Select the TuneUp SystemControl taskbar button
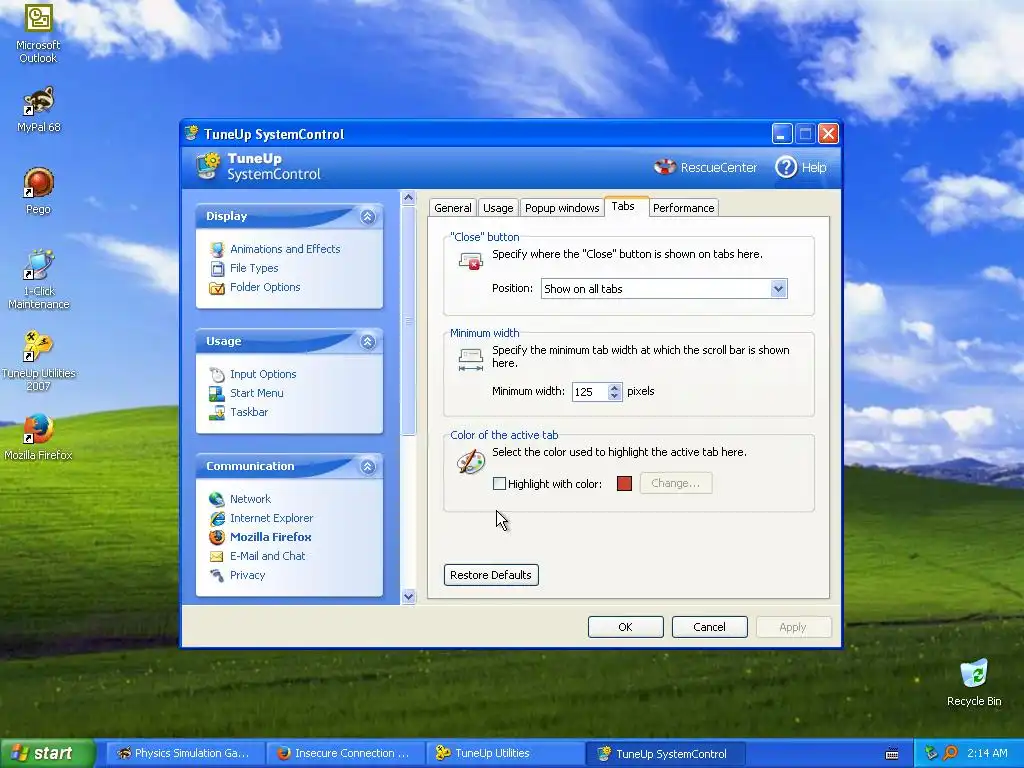1024x768 pixels. (x=665, y=753)
